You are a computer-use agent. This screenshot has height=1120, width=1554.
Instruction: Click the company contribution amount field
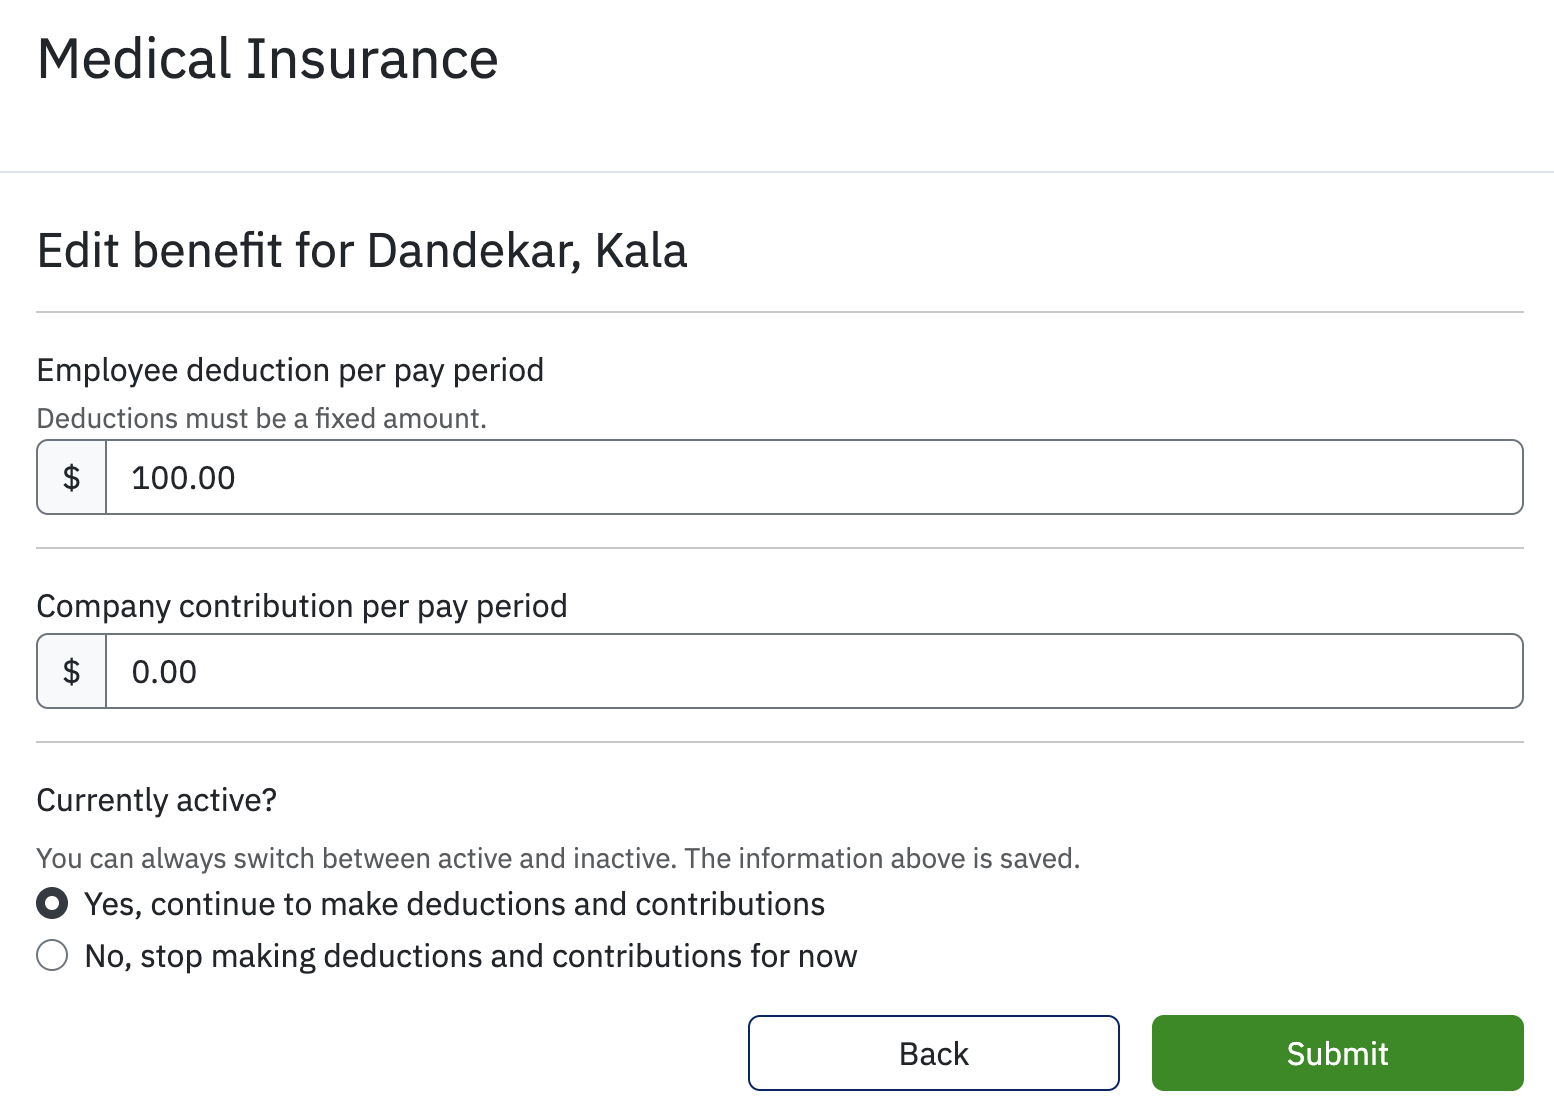click(x=700, y=671)
